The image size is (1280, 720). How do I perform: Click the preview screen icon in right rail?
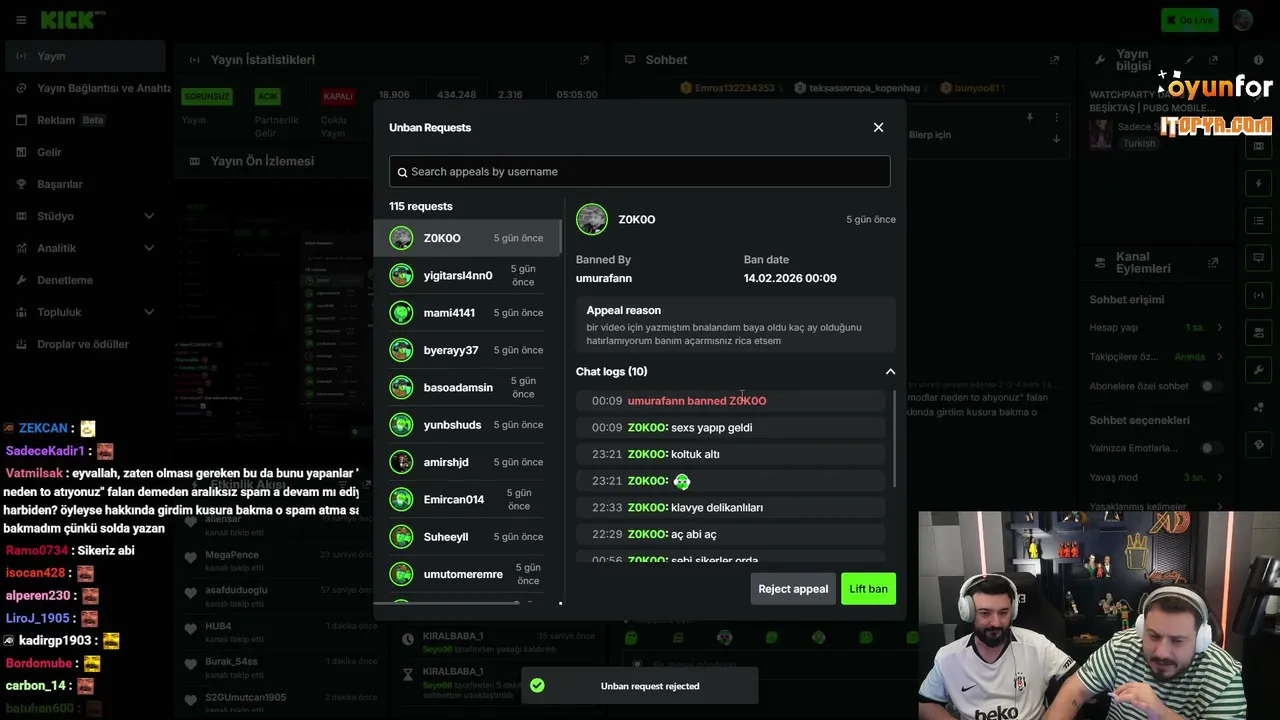1259,147
